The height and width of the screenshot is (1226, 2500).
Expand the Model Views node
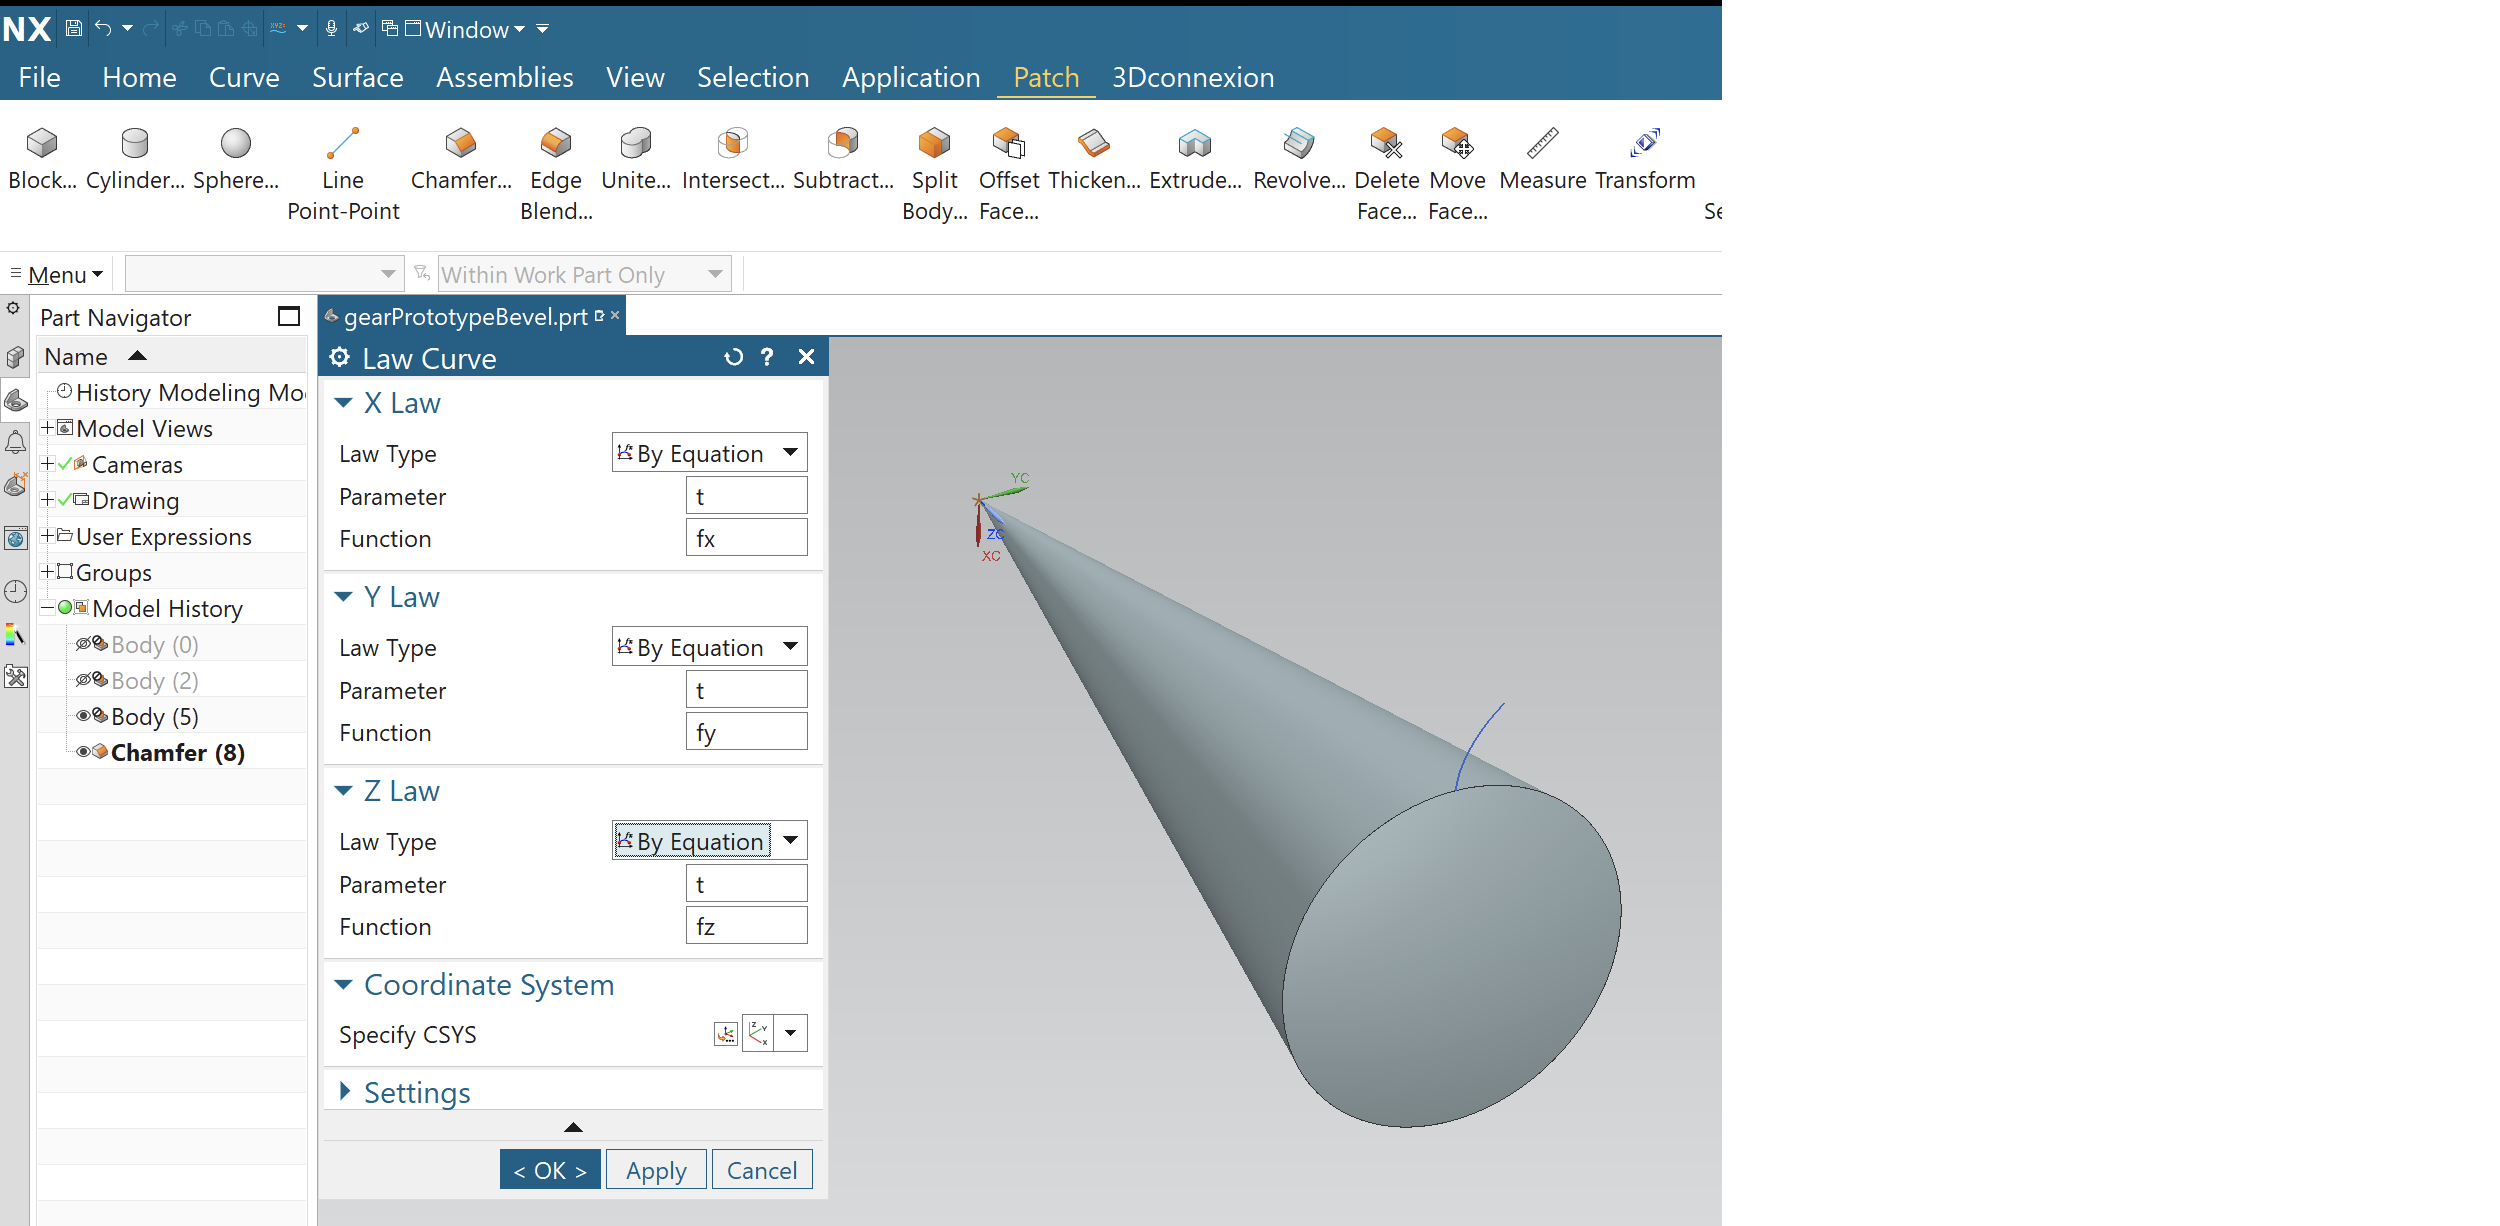(46, 428)
